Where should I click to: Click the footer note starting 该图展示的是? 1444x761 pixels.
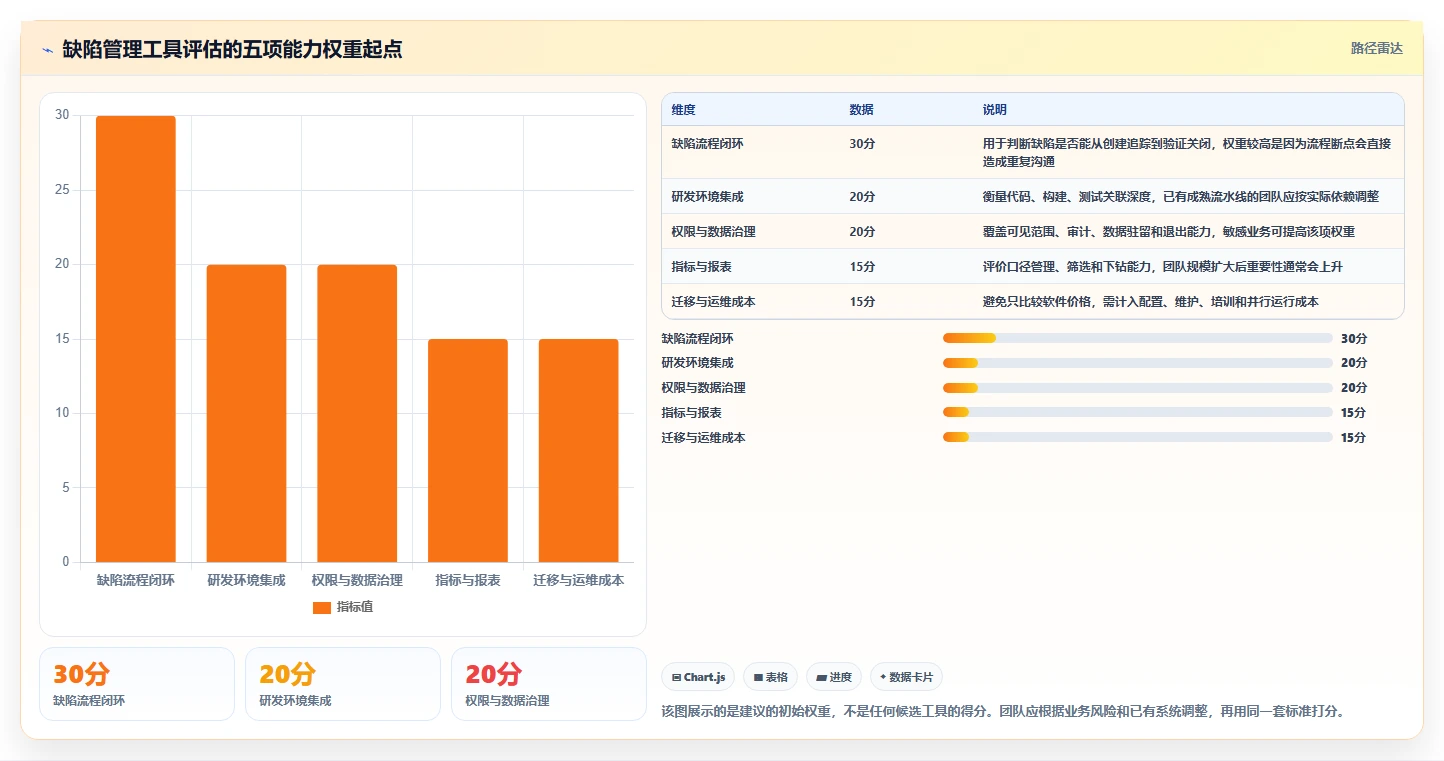[1003, 712]
